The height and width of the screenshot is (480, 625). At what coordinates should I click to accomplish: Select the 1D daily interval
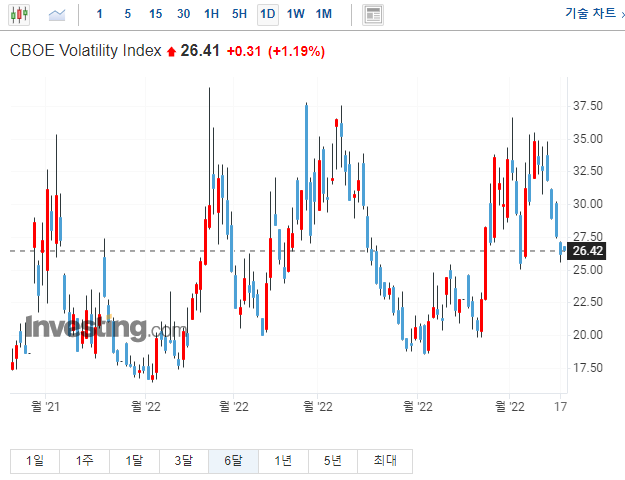coord(267,14)
